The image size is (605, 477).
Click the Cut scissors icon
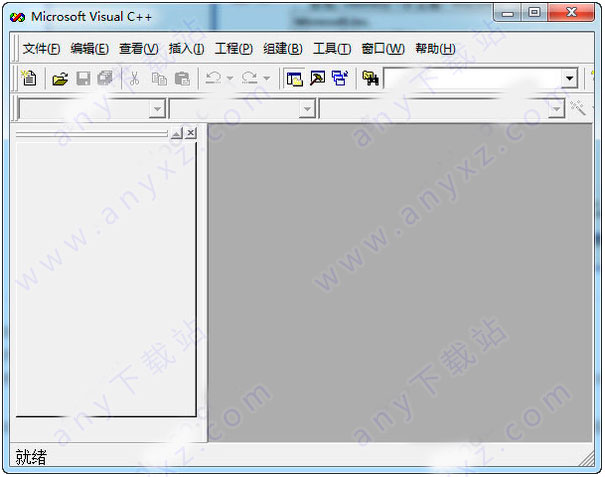pyautogui.click(x=134, y=79)
